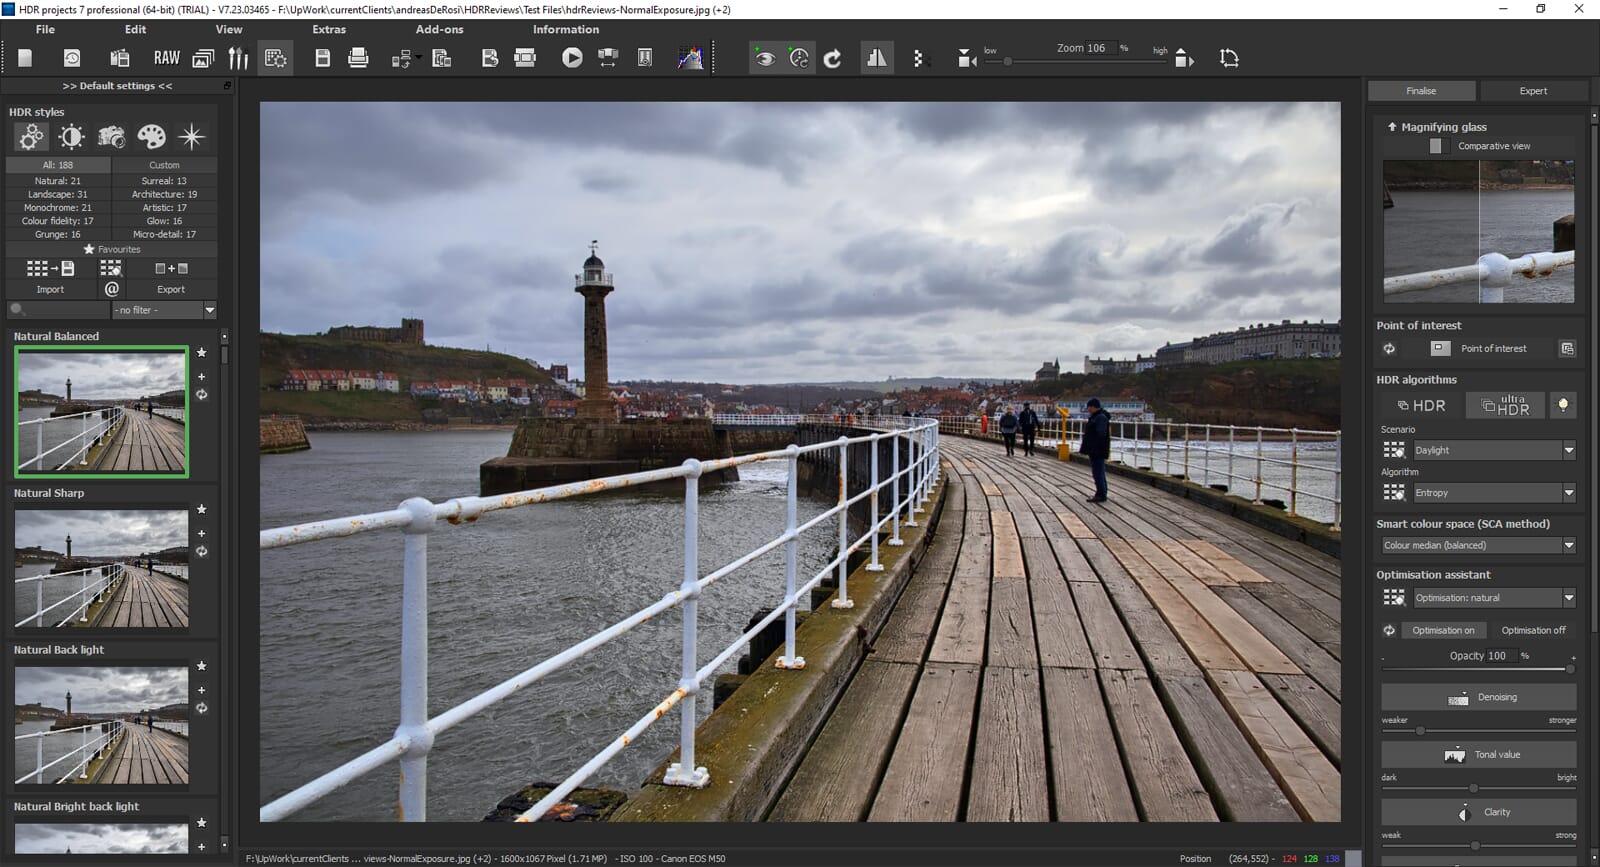Click the rotate crop frame icon
Viewport: 1600px width, 867px height.
click(x=1229, y=58)
